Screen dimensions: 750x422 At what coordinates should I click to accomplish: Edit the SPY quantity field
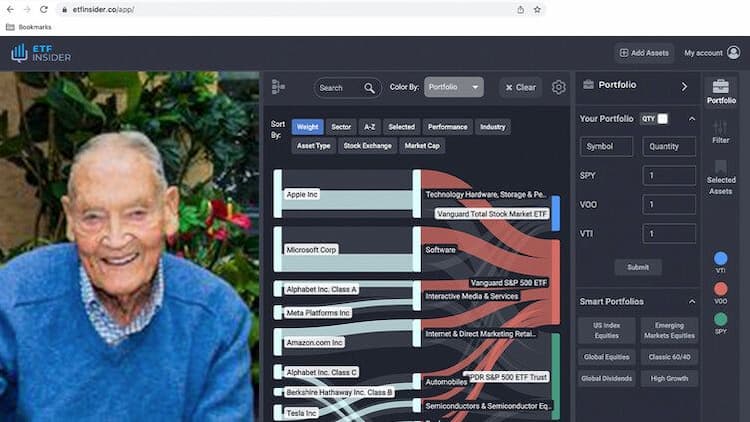pyautogui.click(x=669, y=176)
